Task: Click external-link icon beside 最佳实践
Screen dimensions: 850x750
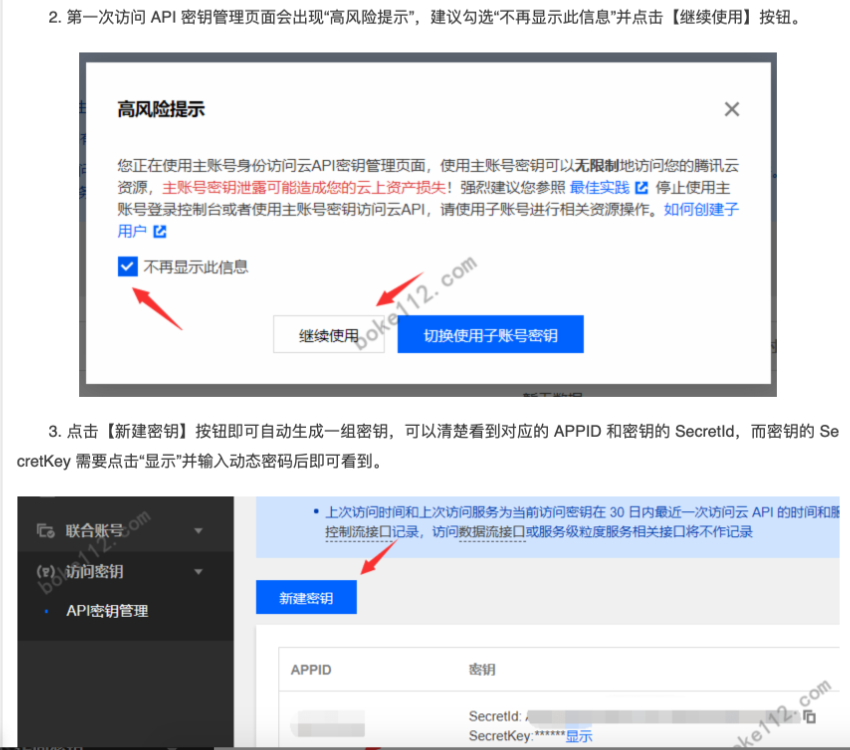Action: click(642, 188)
